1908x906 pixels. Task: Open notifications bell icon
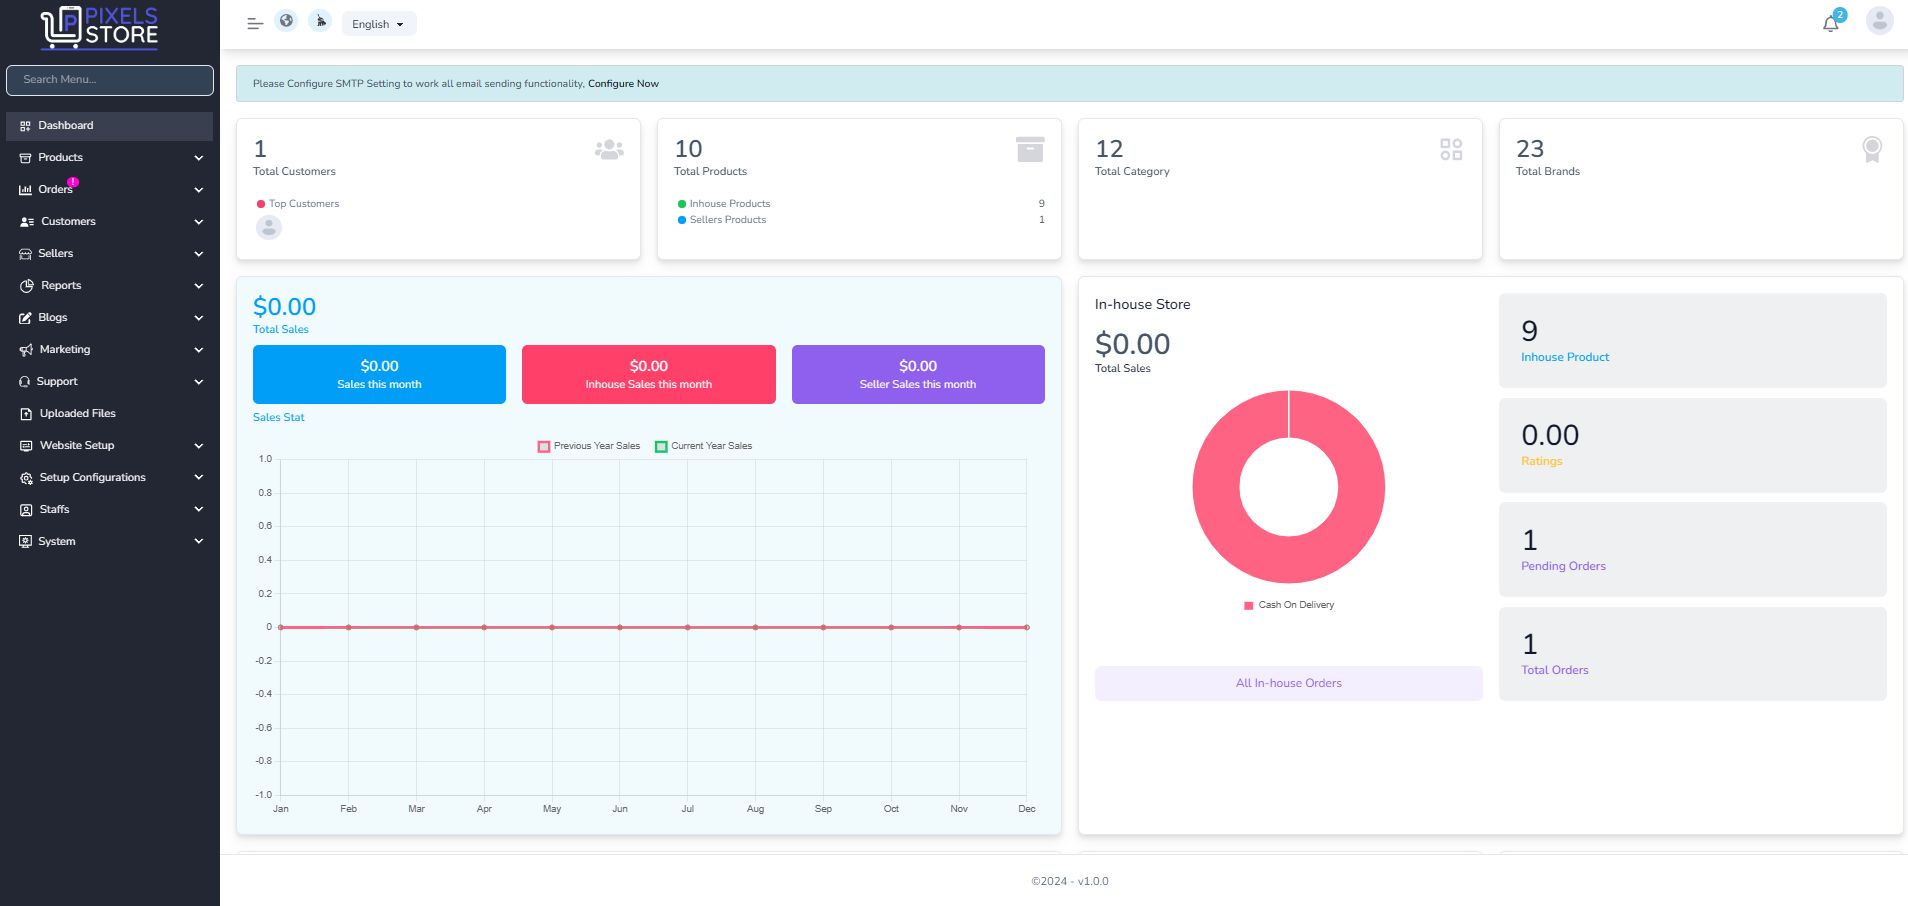coord(1830,24)
